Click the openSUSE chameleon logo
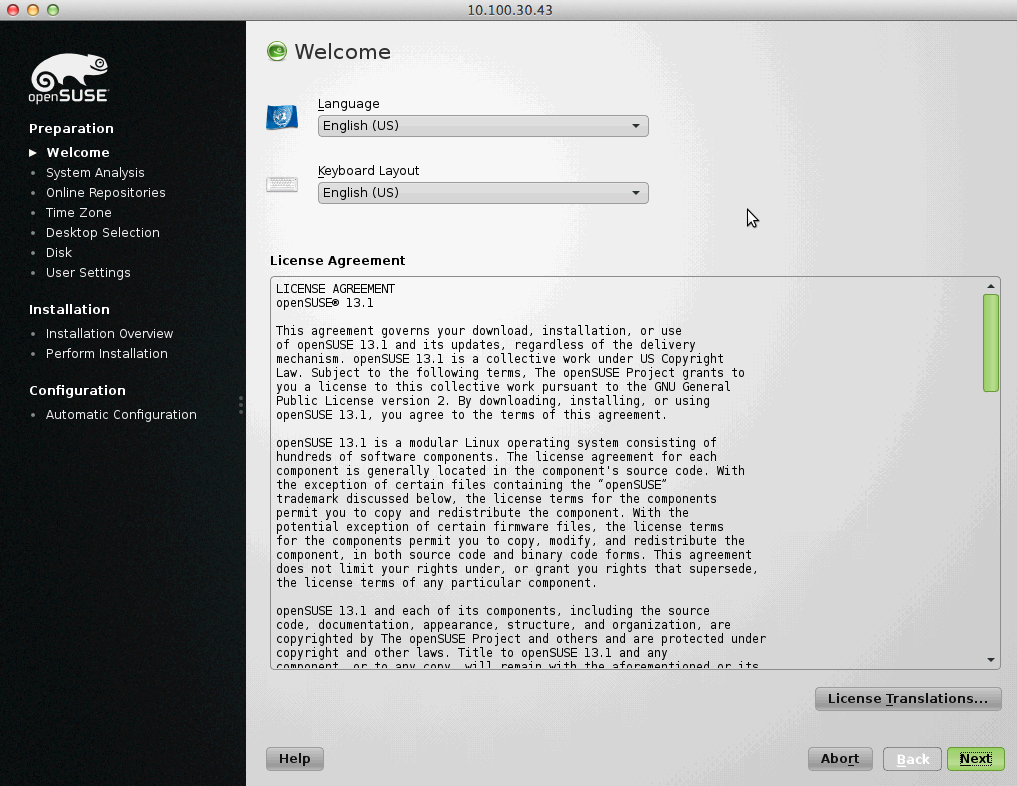The image size is (1017, 786). coord(69,78)
